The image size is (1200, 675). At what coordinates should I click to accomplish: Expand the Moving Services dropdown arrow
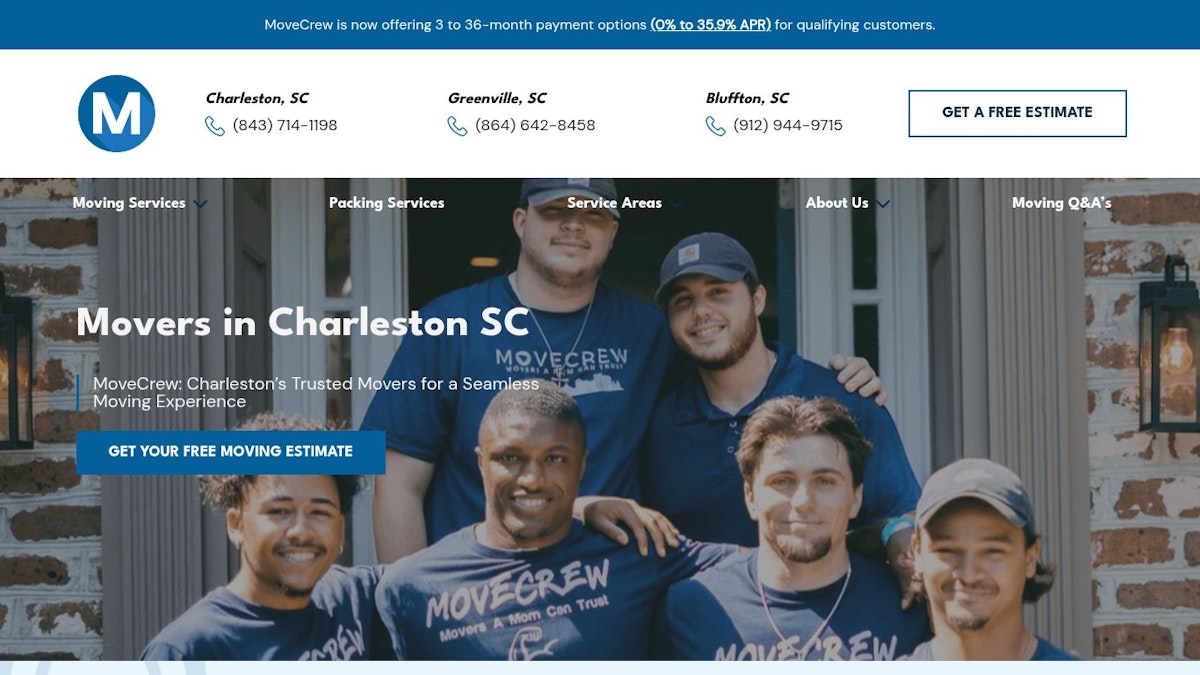pos(200,204)
